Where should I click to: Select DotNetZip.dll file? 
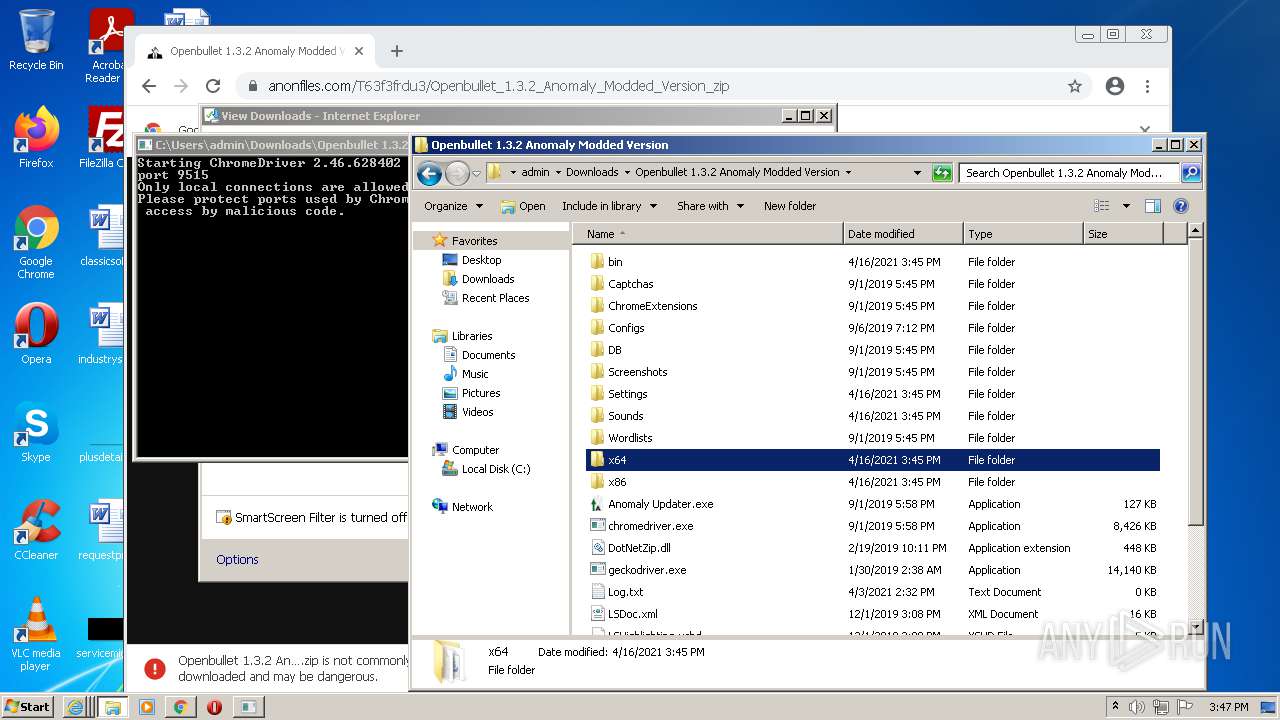639,548
